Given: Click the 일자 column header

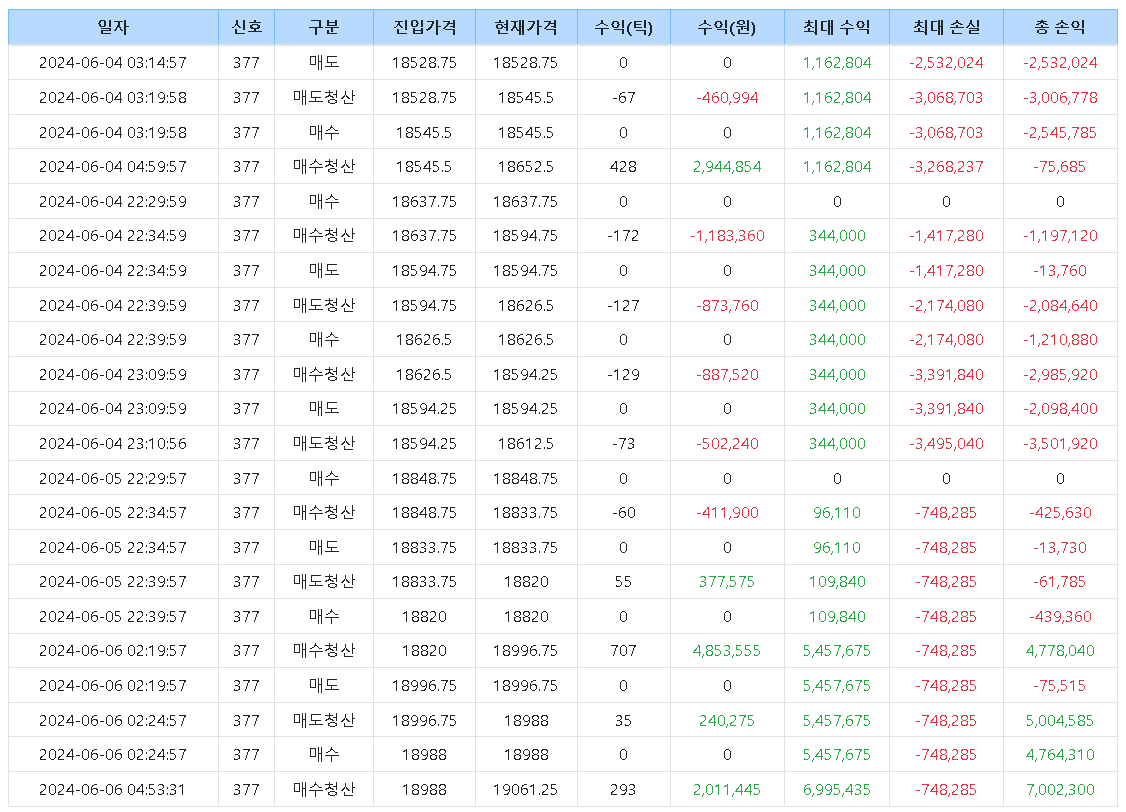Looking at the screenshot, I should (x=113, y=28).
